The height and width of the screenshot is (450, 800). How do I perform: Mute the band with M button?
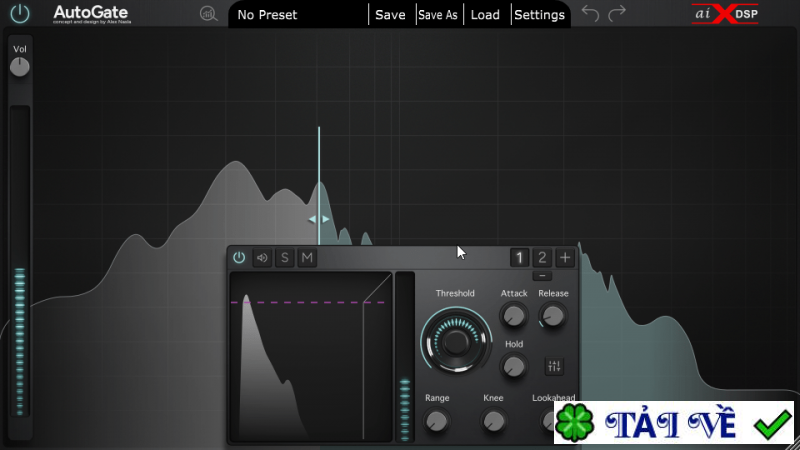coord(307,258)
